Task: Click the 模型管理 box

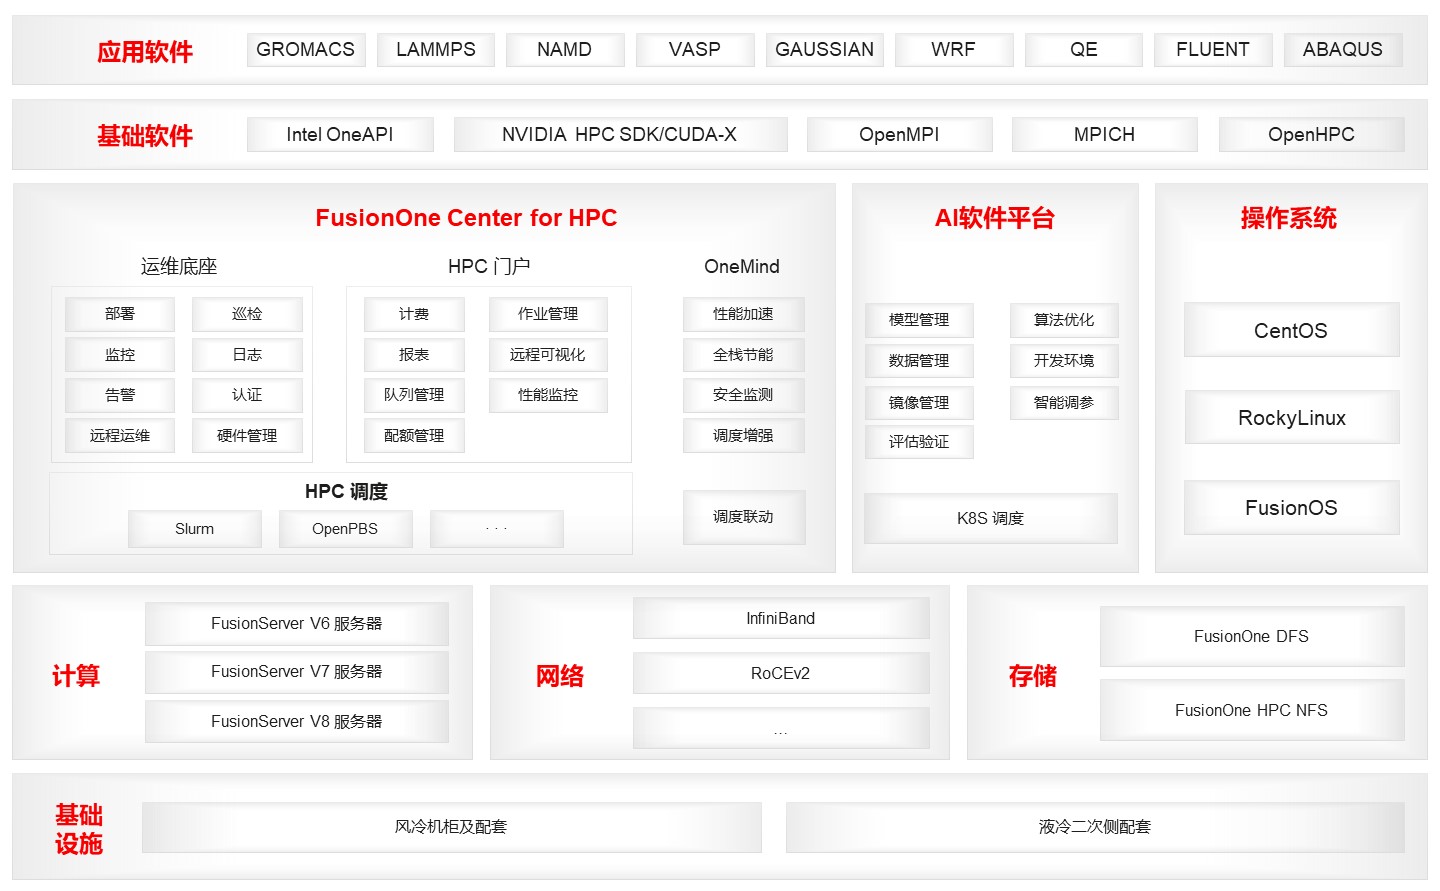Action: 919,320
